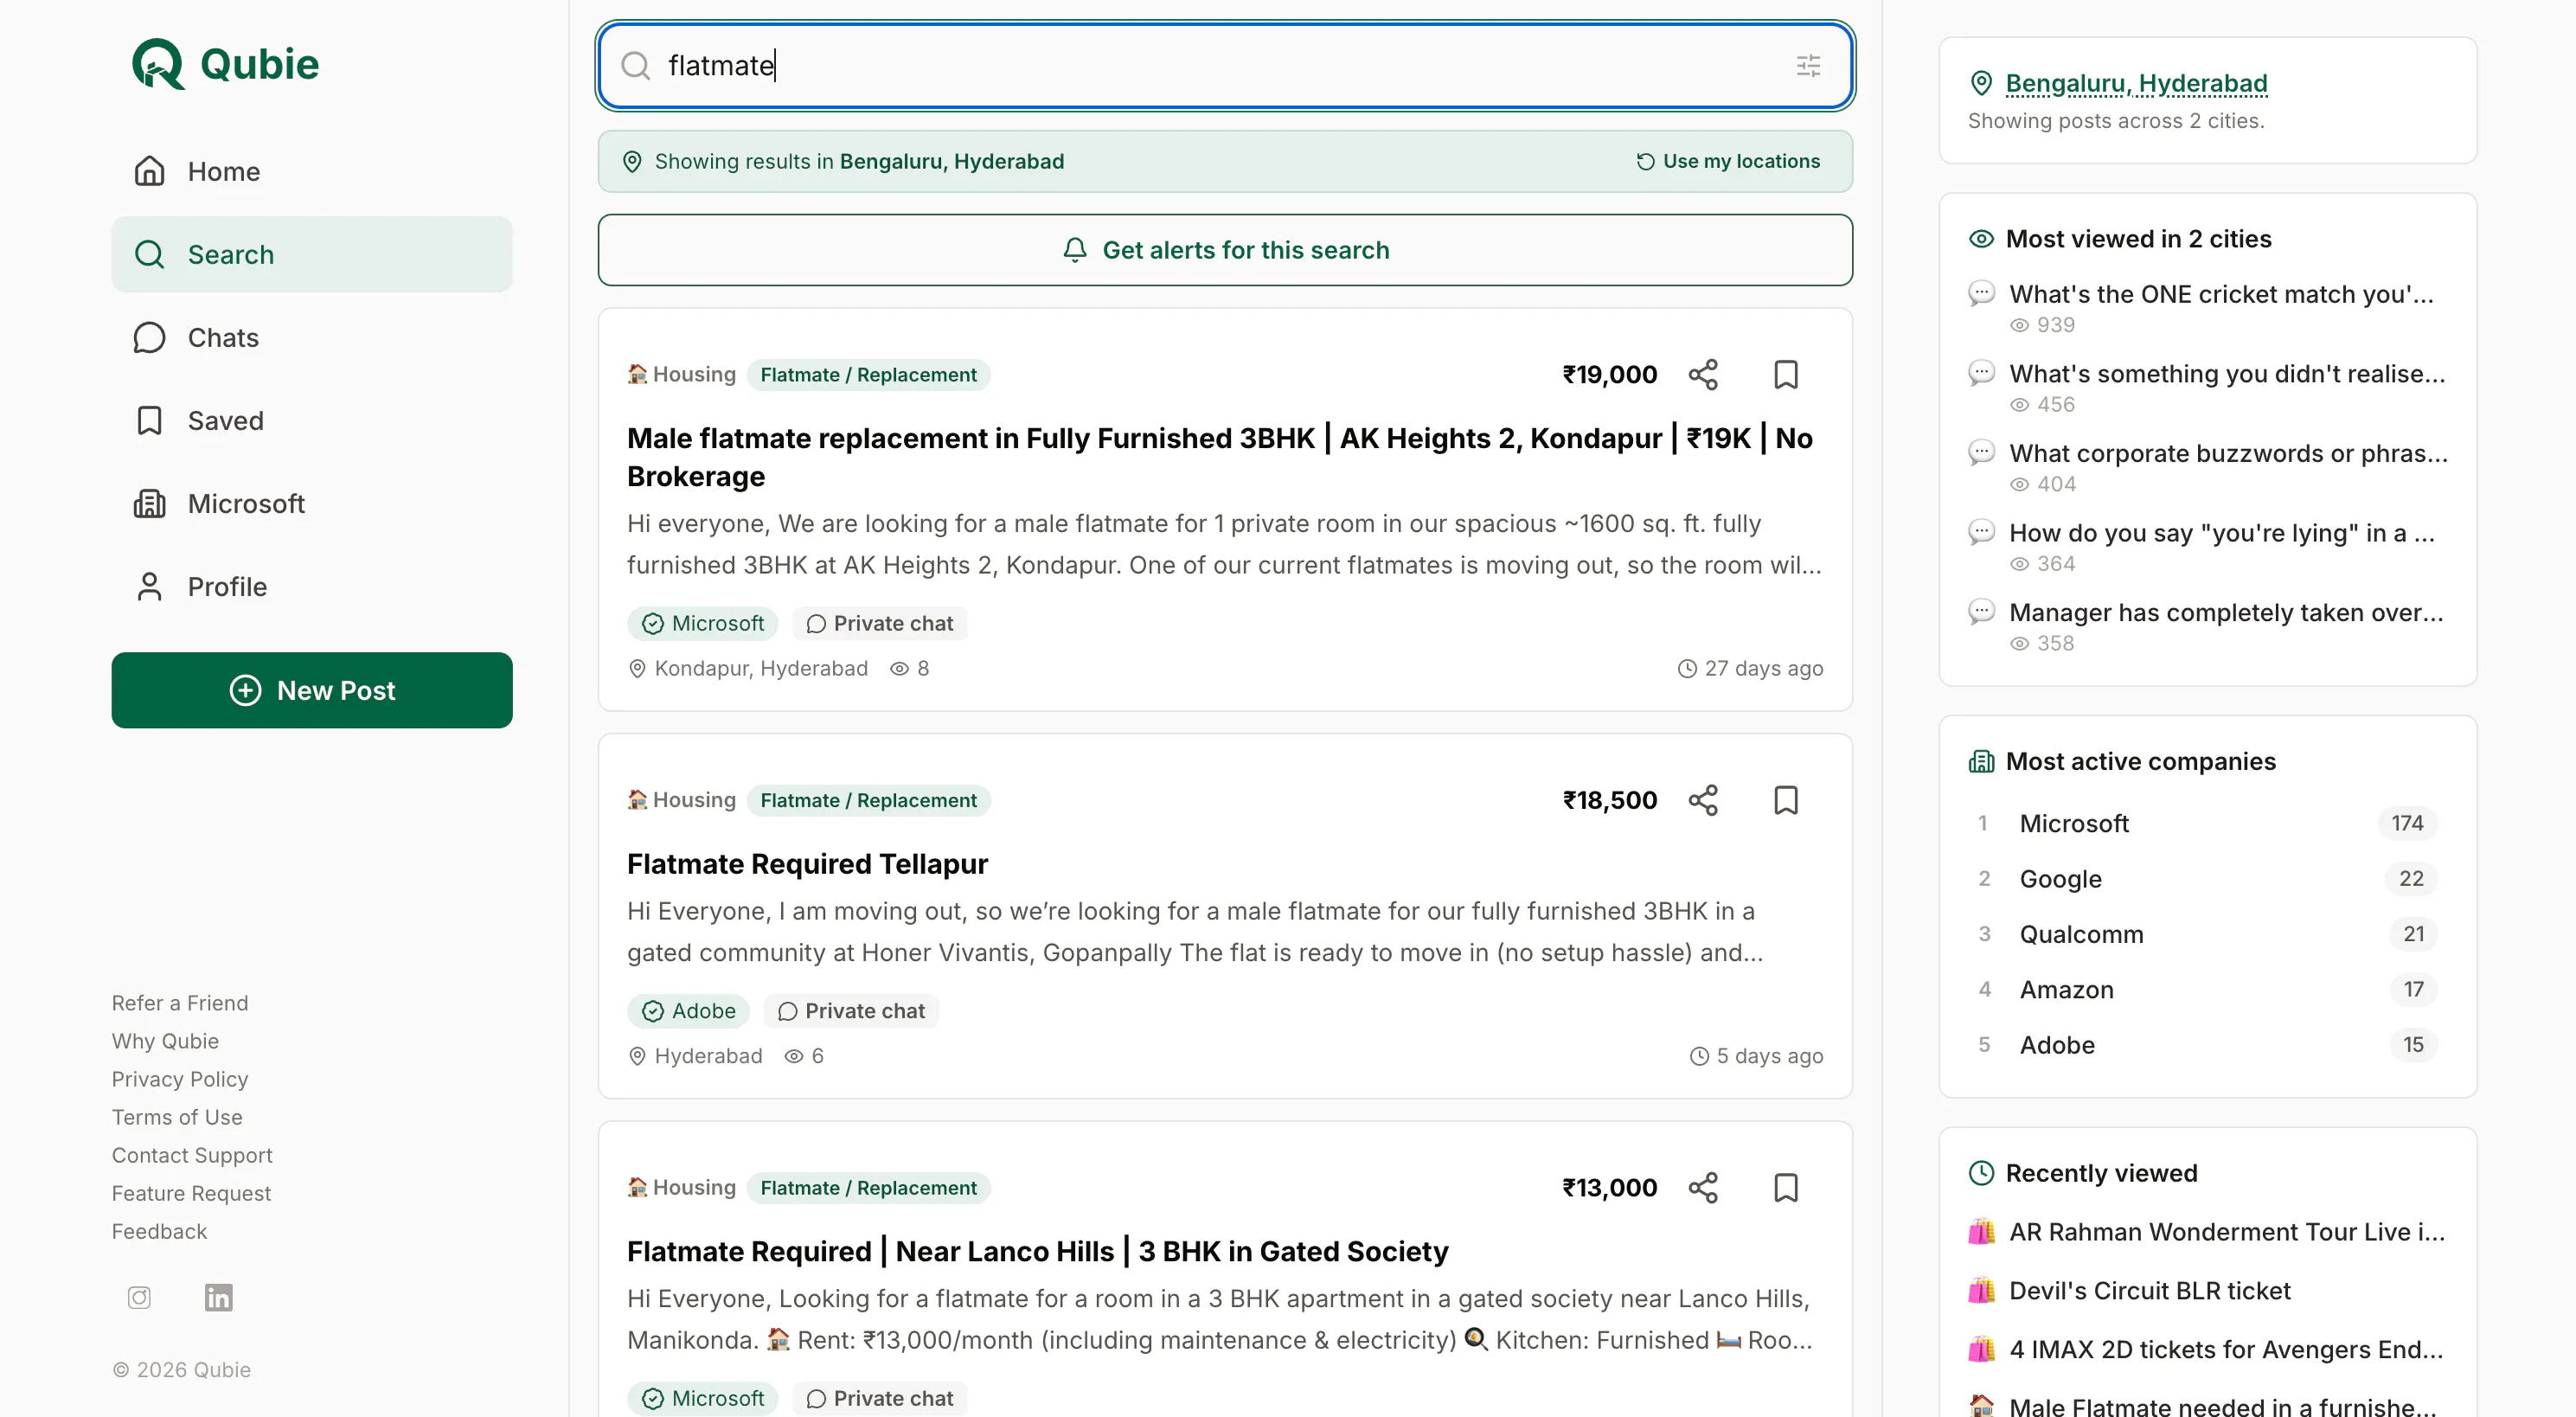Image resolution: width=2576 pixels, height=1417 pixels.
Task: Focus the flatmate search field
Action: [x=1225, y=66]
